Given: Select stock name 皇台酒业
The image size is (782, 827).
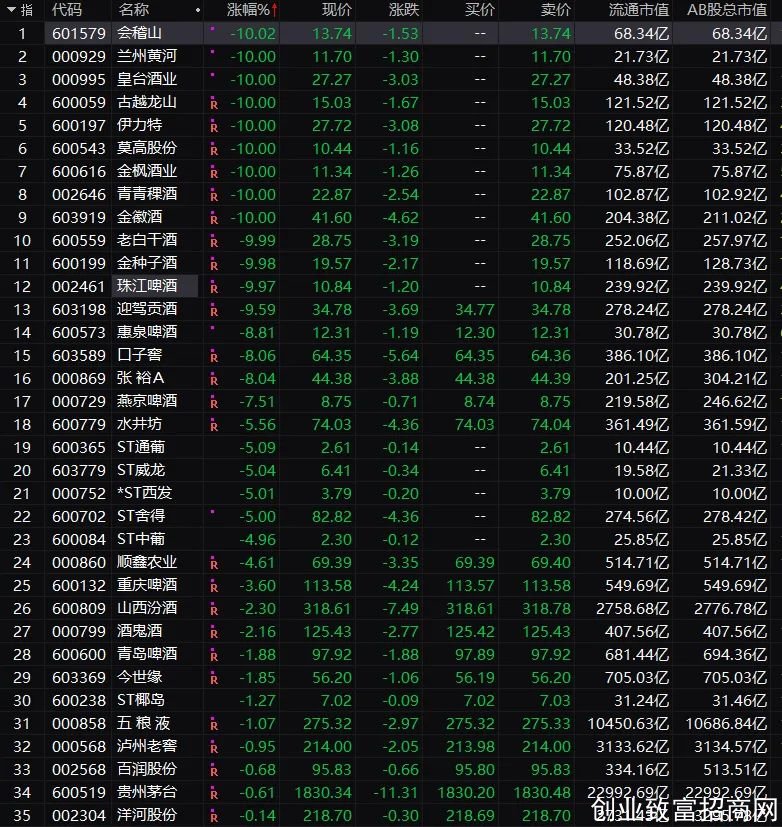Looking at the screenshot, I should (x=147, y=79).
